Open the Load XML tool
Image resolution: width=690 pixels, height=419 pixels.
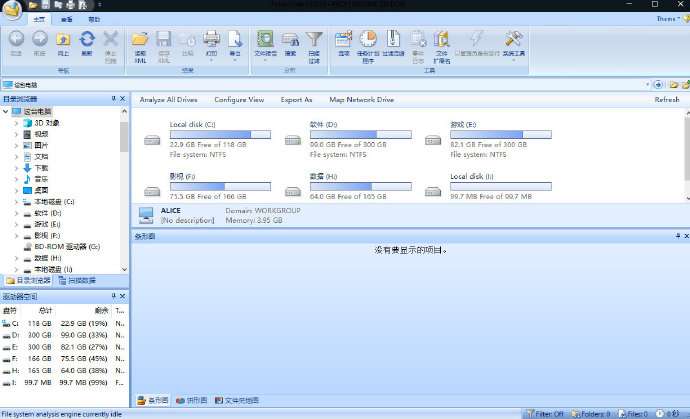(x=140, y=41)
